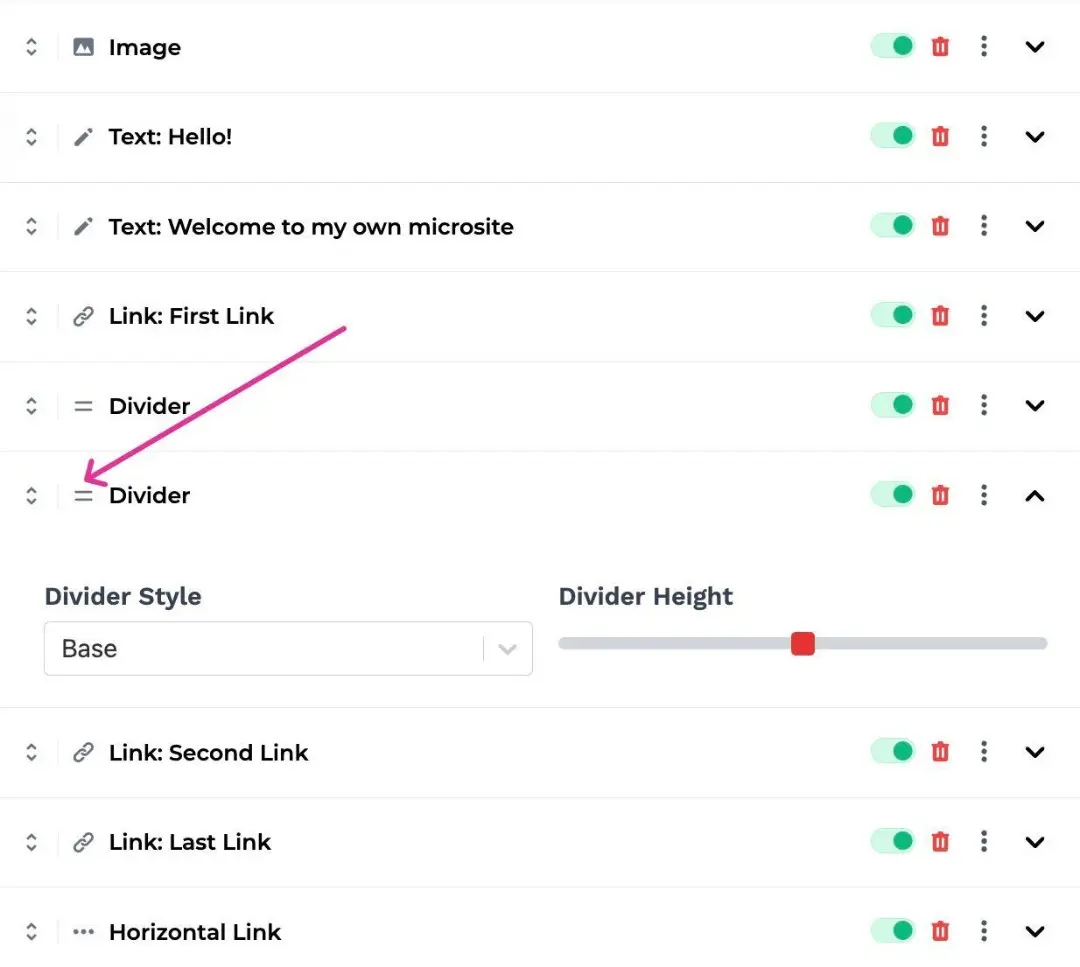Click trash icon on expanded Divider
The width and height of the screenshot is (1080, 967).
(940, 495)
